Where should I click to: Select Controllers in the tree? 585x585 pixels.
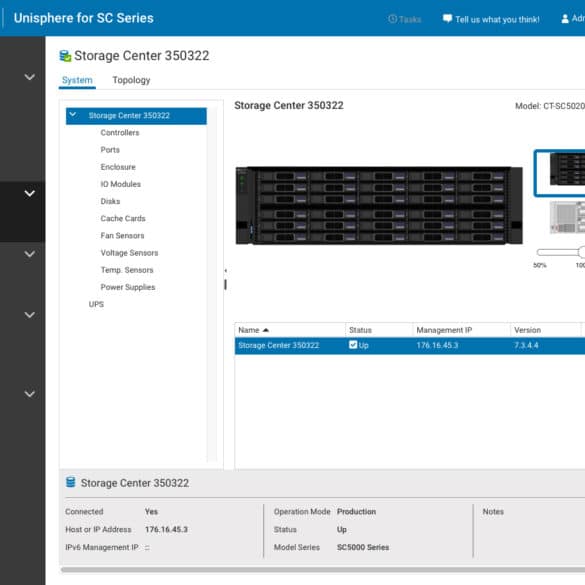point(120,133)
